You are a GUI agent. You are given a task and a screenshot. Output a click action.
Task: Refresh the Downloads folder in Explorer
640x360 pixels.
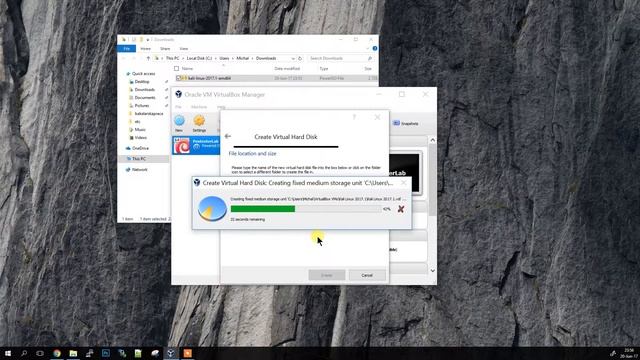coord(300,58)
